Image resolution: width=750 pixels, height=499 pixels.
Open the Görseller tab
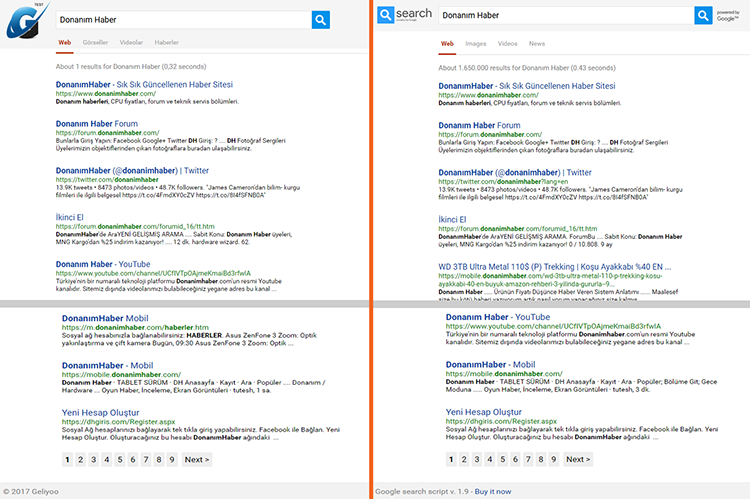point(95,43)
